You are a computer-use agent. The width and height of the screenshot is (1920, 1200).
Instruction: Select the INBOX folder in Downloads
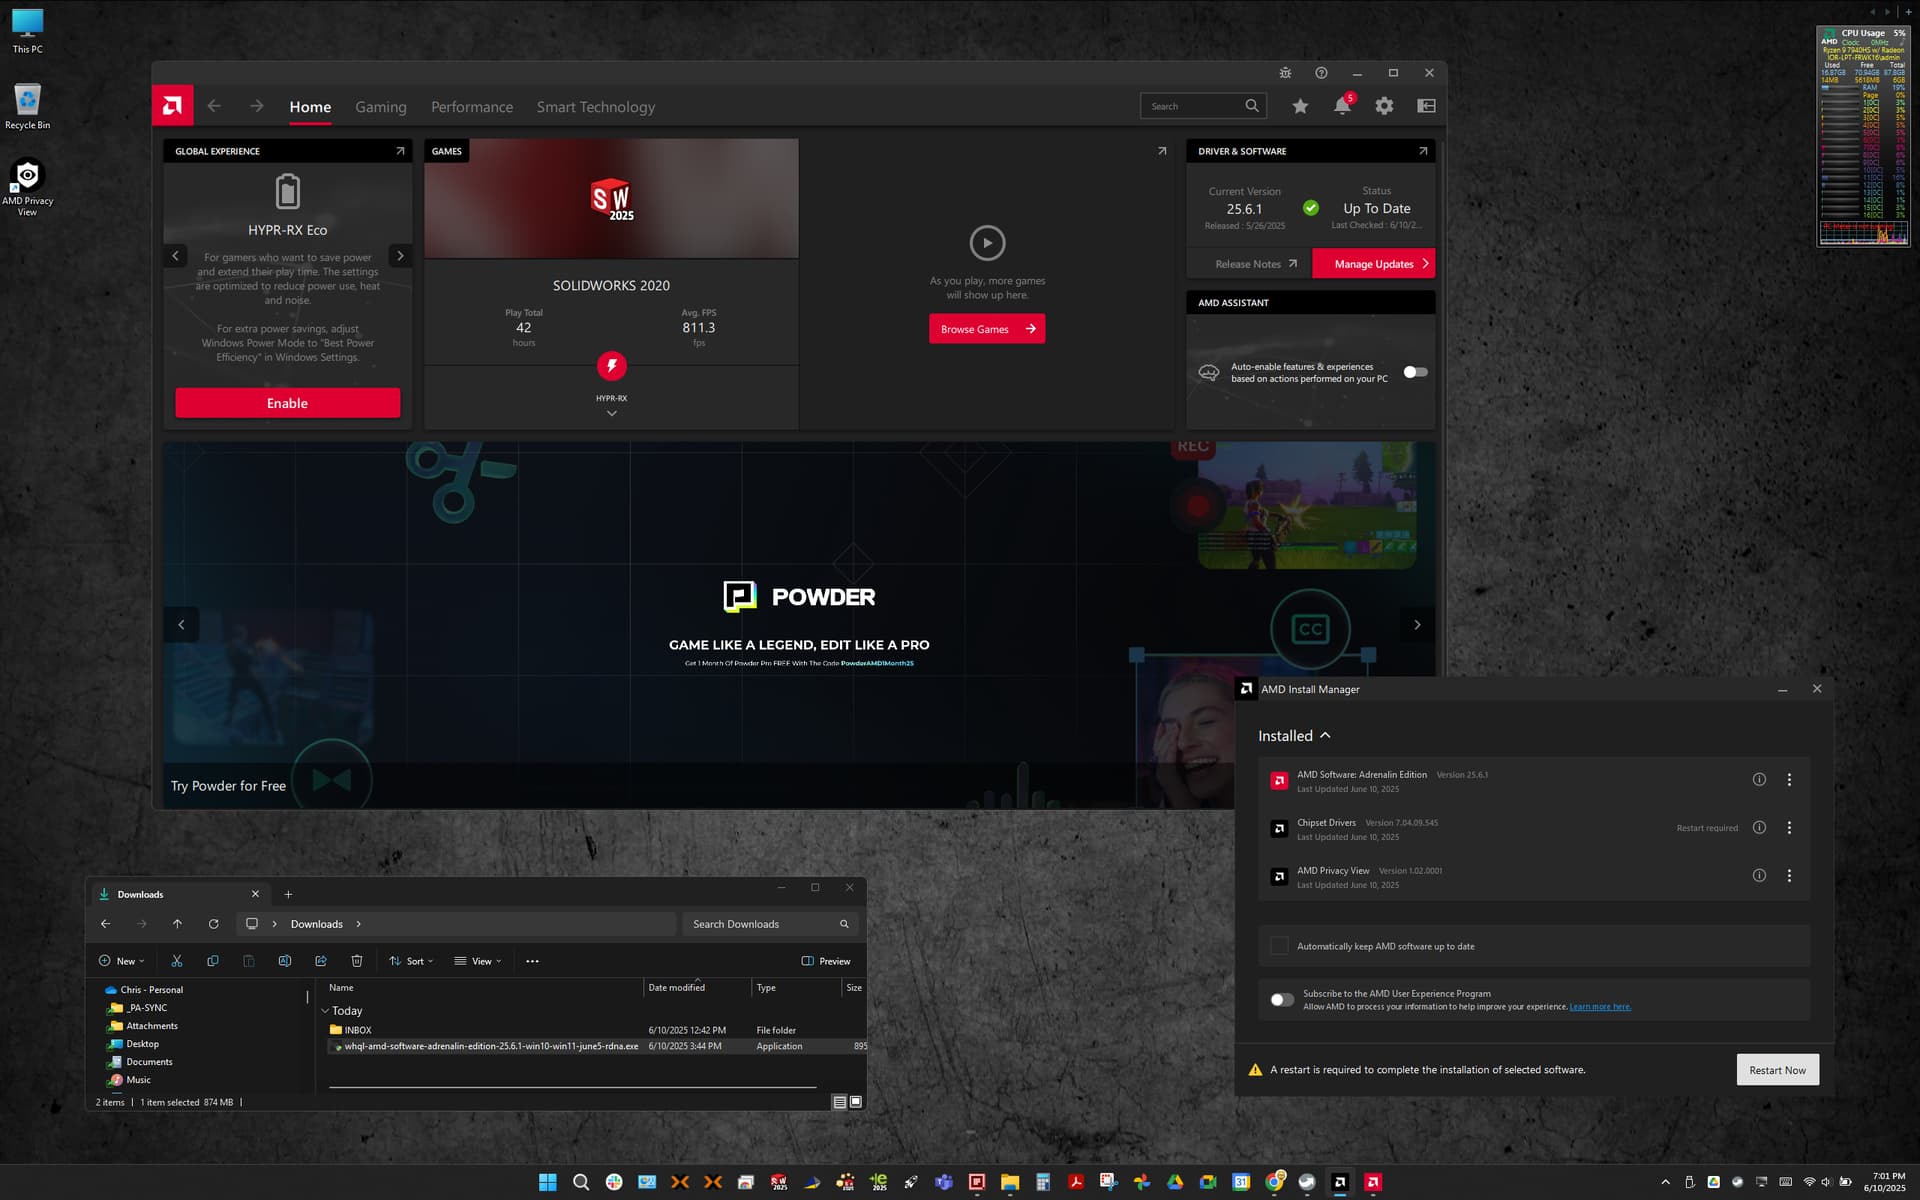click(x=358, y=1030)
